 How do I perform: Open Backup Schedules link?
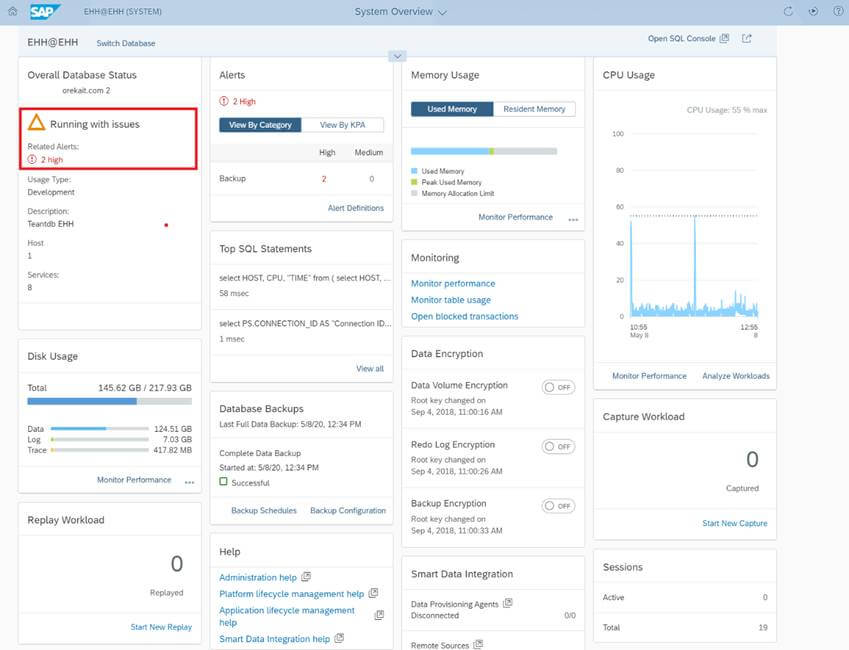pyautogui.click(x=264, y=510)
